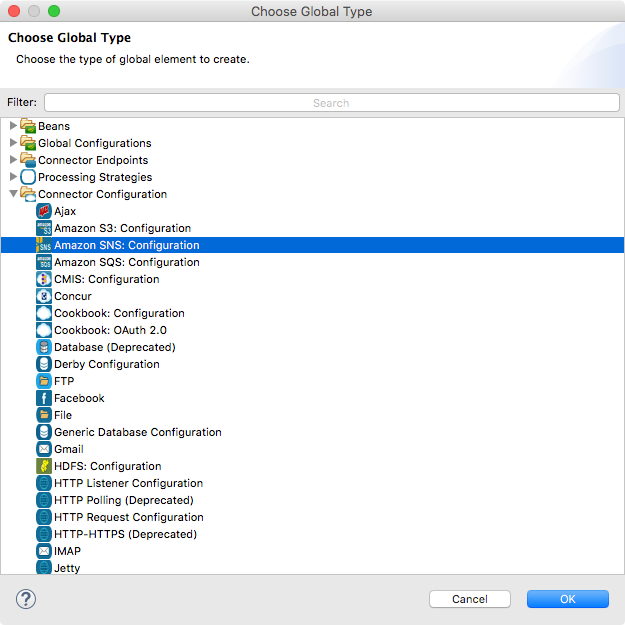Click the Amazon S3 icon
The width and height of the screenshot is (625, 625).
point(44,228)
